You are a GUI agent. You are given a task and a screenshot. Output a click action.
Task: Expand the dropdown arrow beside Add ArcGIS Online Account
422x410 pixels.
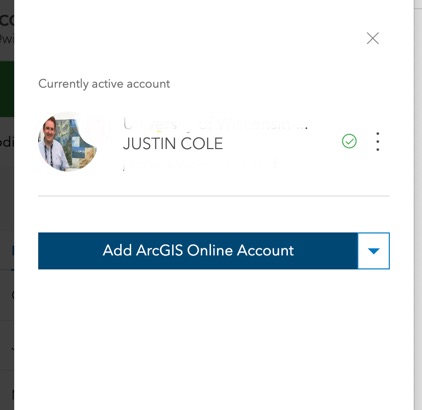(x=374, y=251)
